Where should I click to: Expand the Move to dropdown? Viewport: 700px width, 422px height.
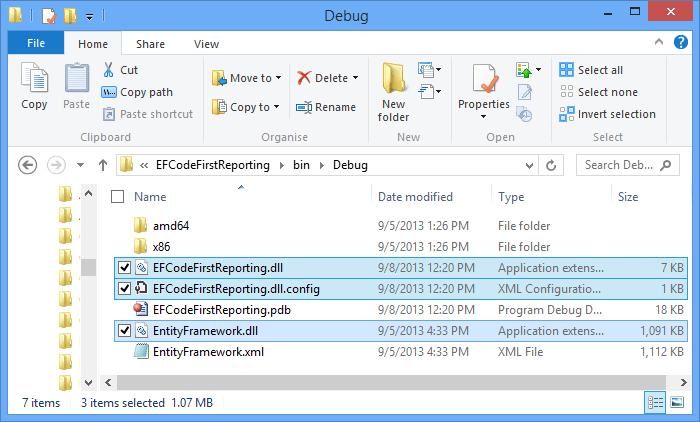(x=278, y=78)
